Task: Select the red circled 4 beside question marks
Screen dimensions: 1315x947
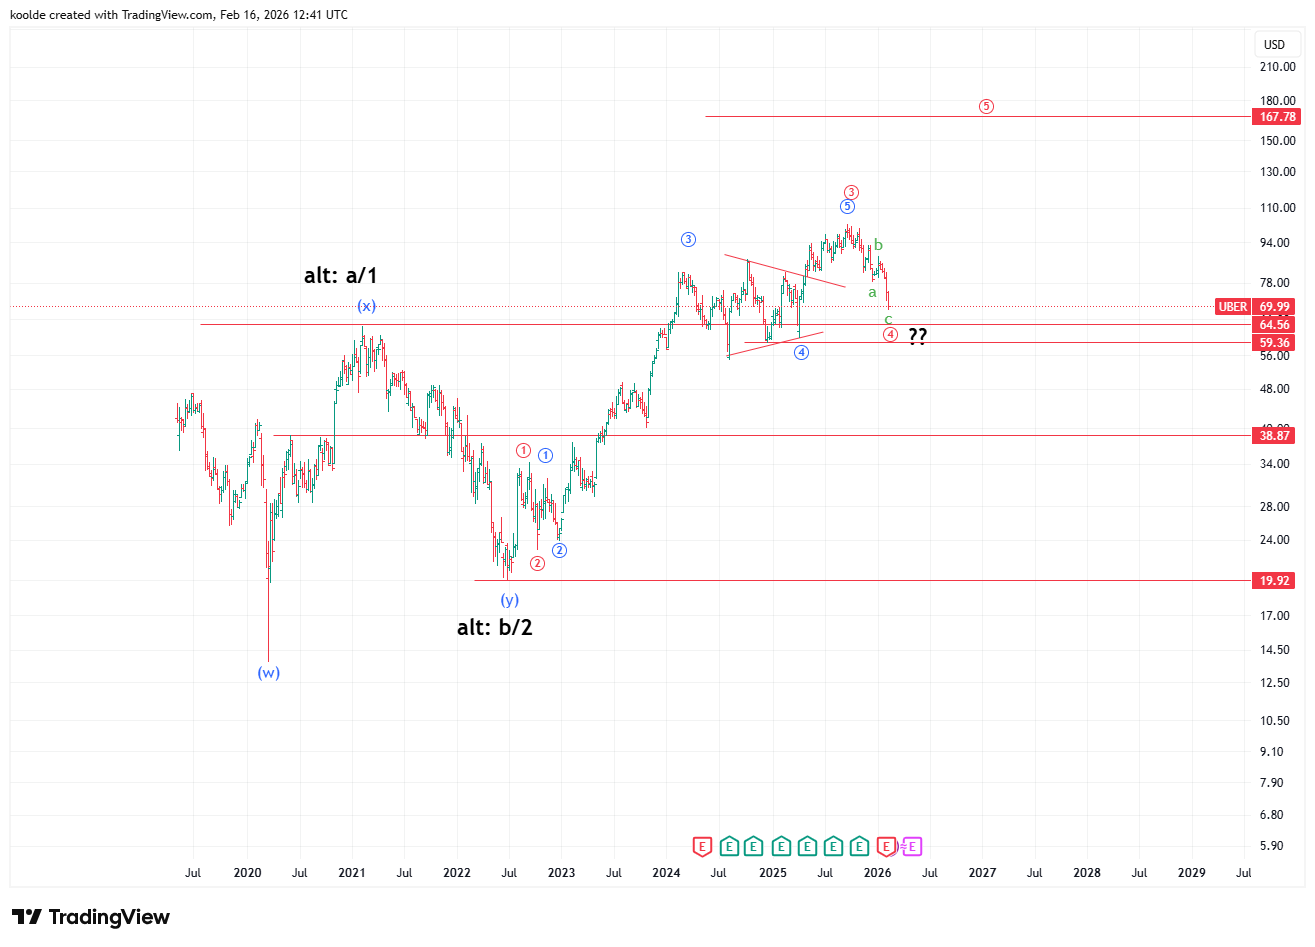Action: 890,334
